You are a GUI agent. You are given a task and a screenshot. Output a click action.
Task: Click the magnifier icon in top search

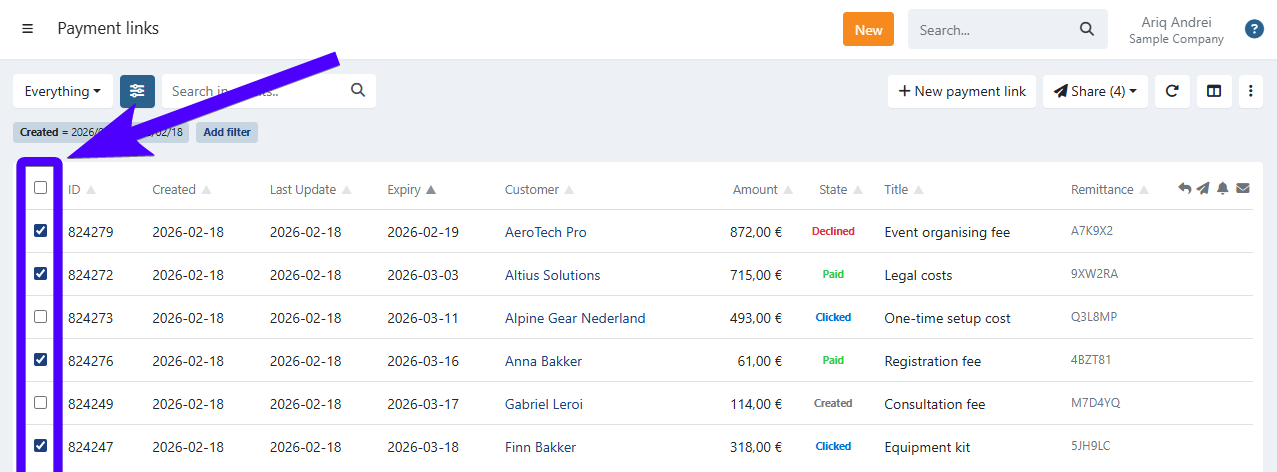point(1087,29)
